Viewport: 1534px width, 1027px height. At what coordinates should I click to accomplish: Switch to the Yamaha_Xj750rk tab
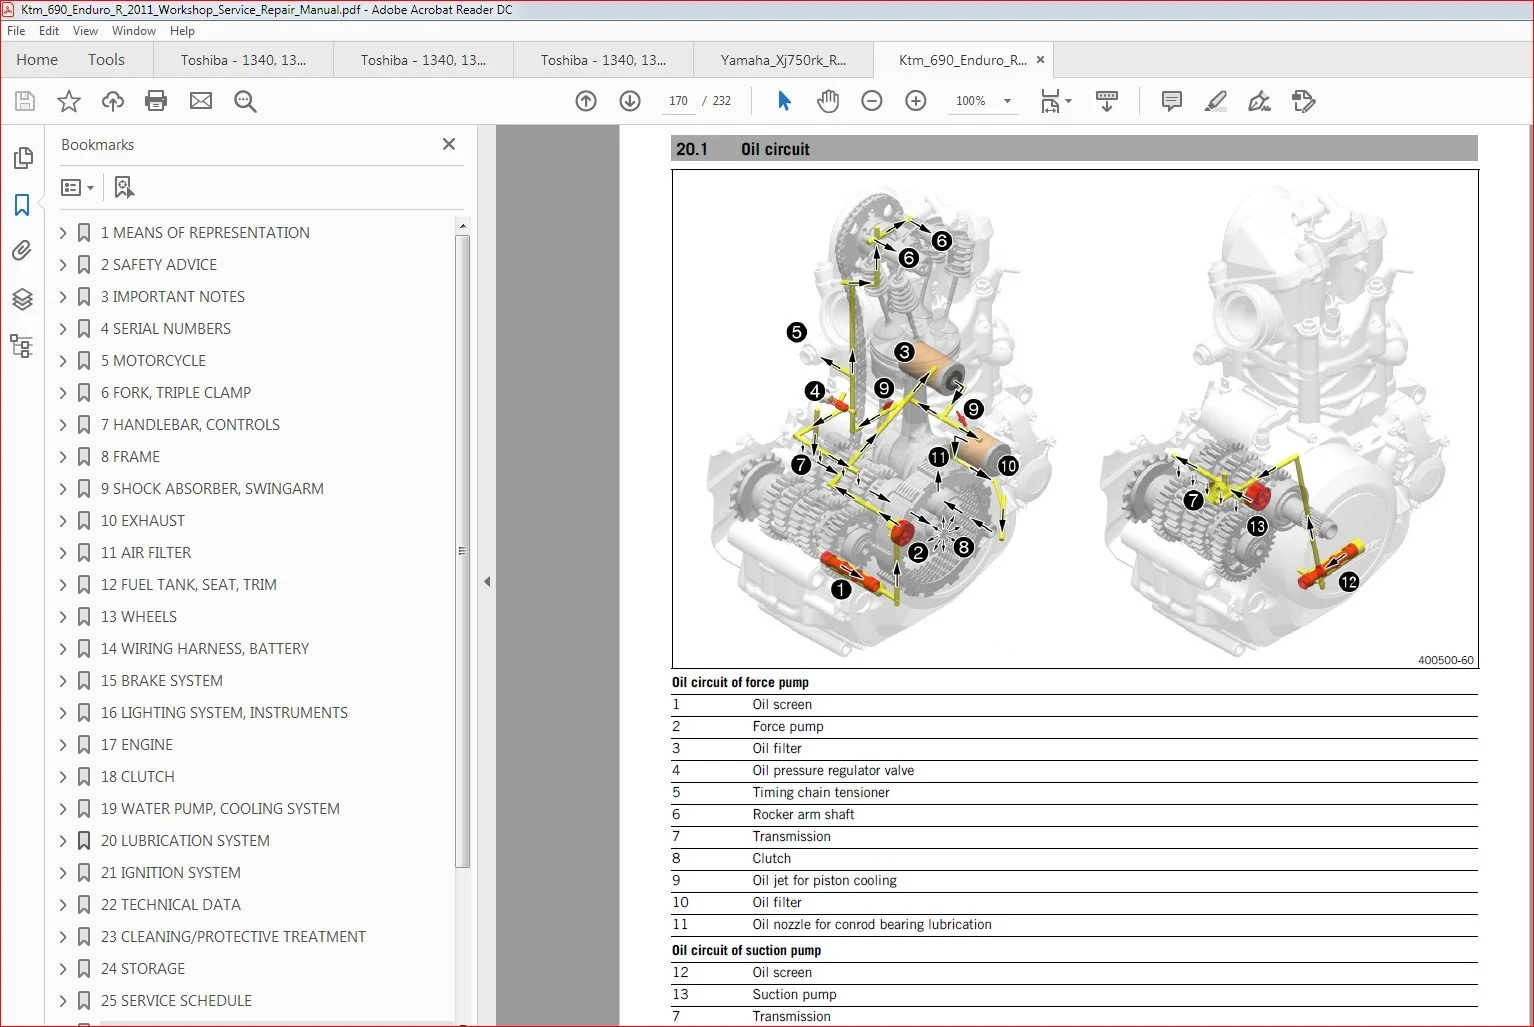pyautogui.click(x=783, y=60)
